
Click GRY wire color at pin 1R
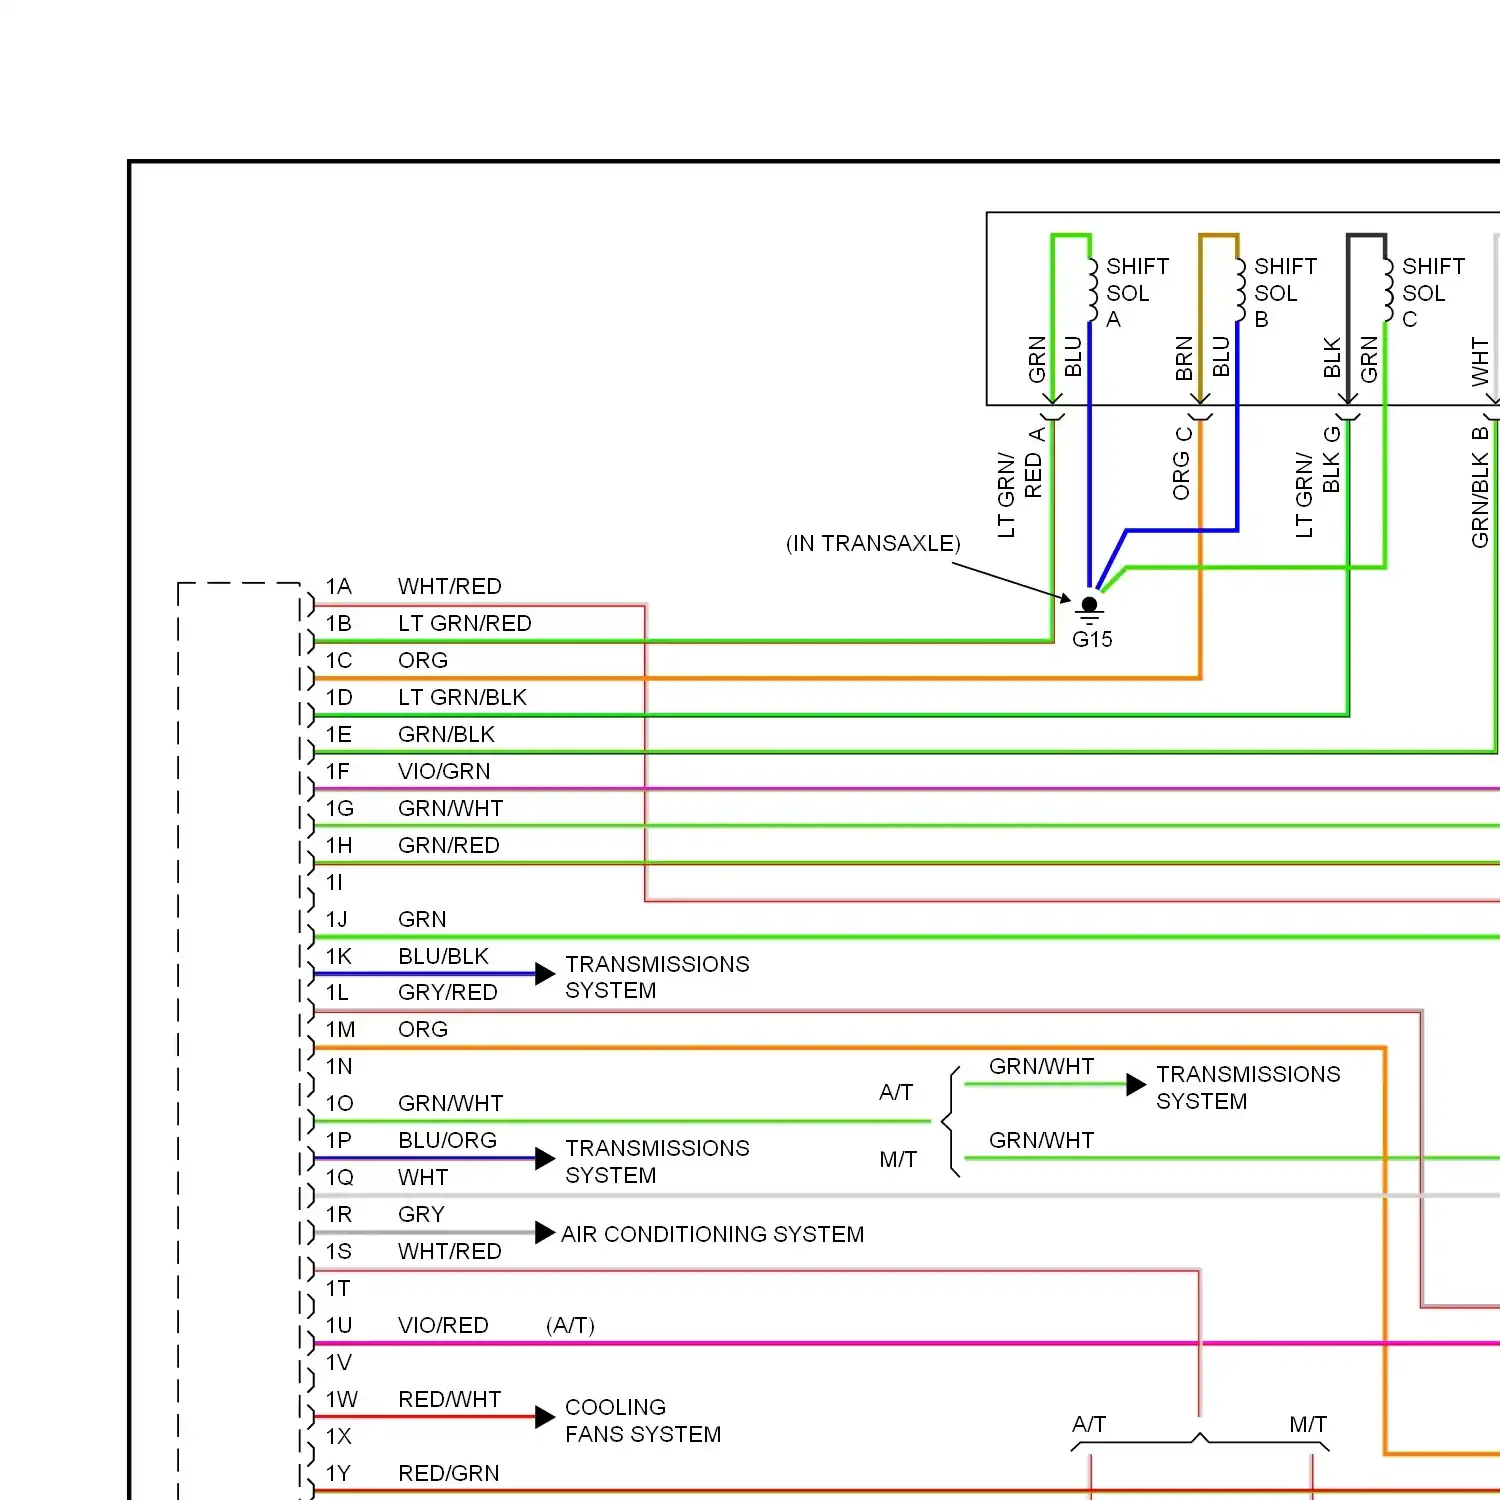point(421,1215)
